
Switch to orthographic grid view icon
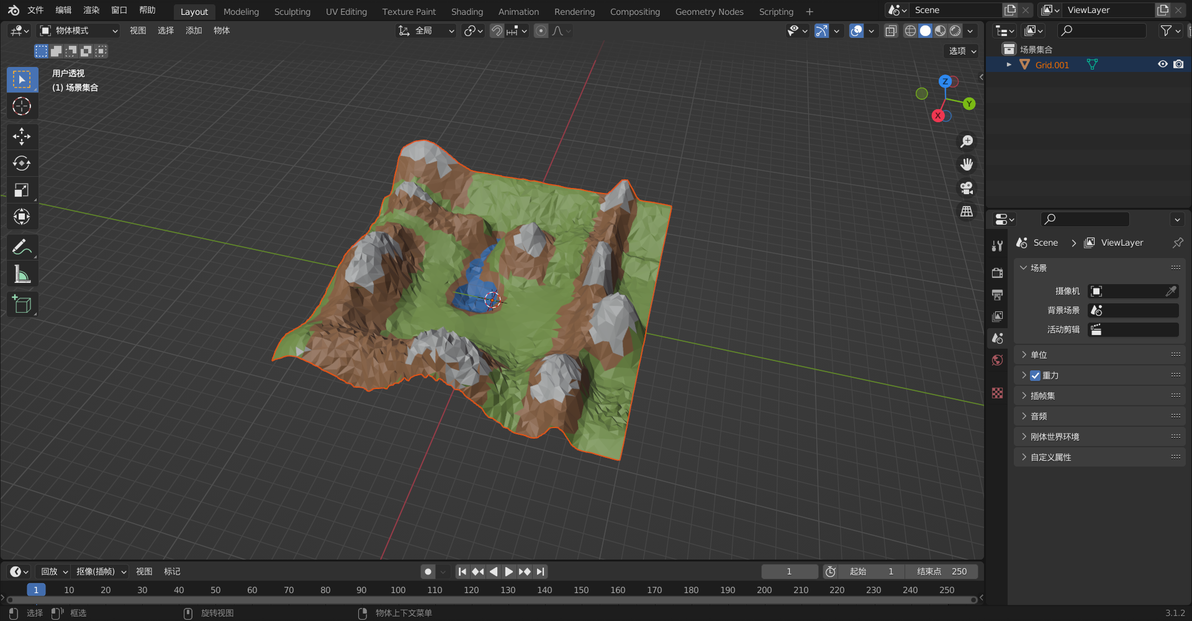966,211
